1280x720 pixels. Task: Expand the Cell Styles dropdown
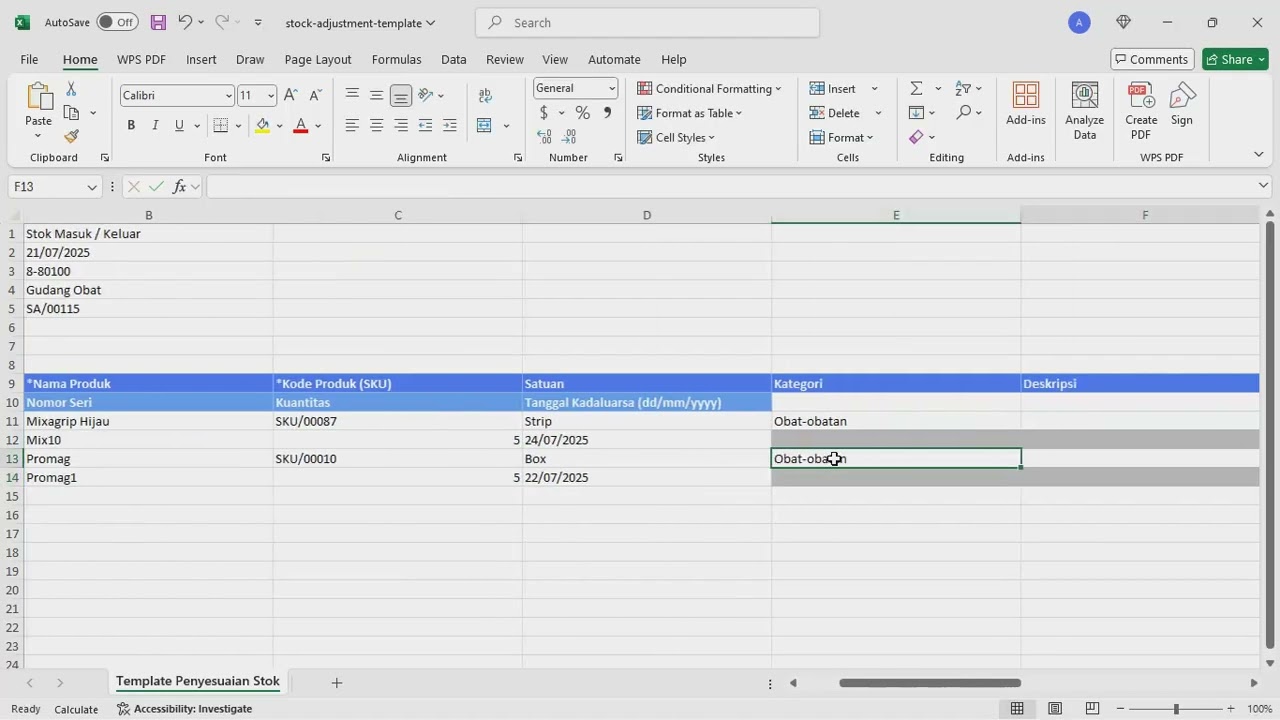point(676,137)
